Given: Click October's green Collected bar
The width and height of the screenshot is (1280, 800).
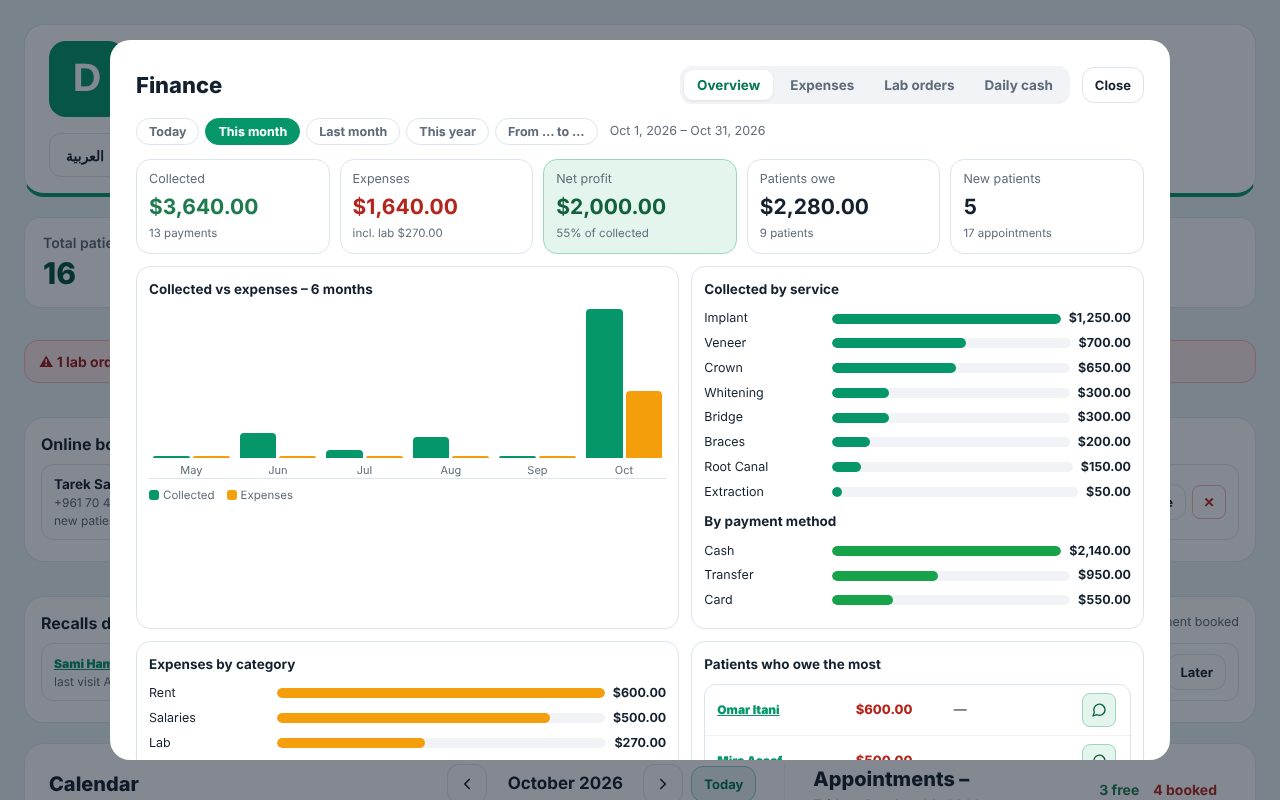Looking at the screenshot, I should point(604,383).
